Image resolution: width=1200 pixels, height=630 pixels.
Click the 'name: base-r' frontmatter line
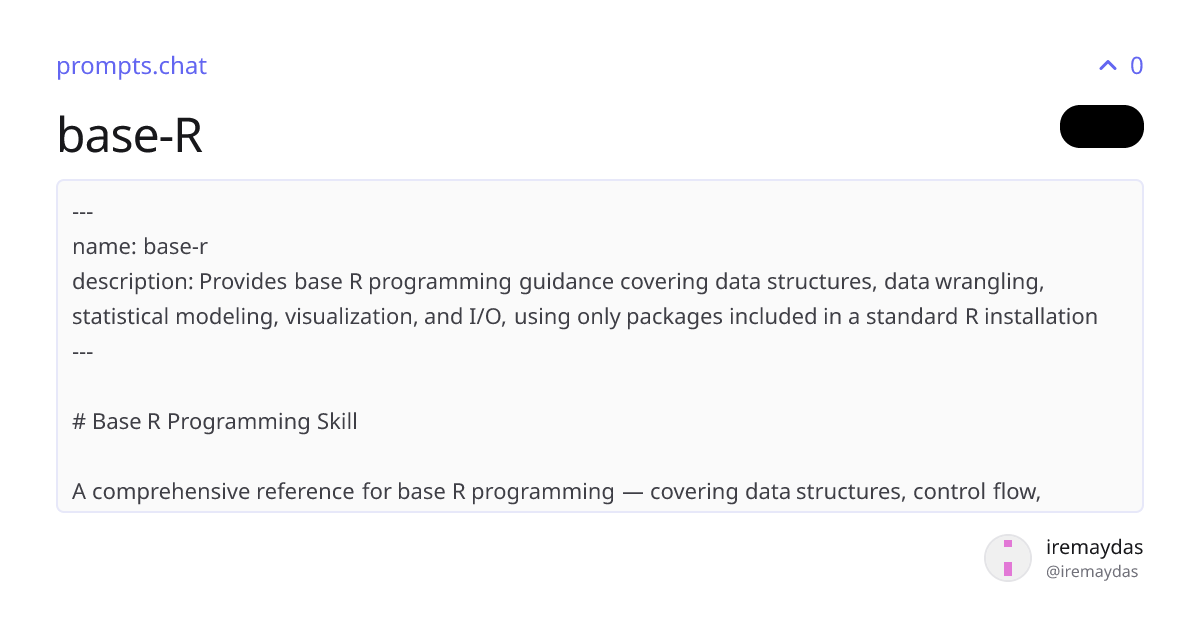pyautogui.click(x=140, y=246)
